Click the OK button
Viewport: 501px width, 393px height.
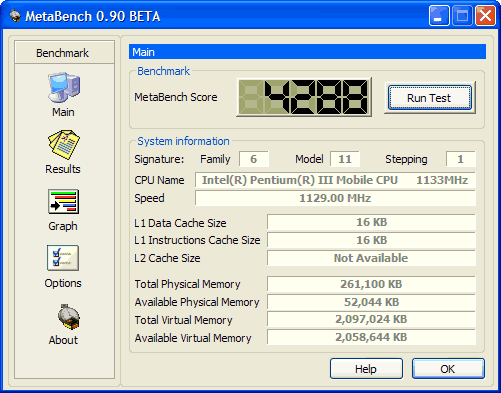pyautogui.click(x=448, y=369)
